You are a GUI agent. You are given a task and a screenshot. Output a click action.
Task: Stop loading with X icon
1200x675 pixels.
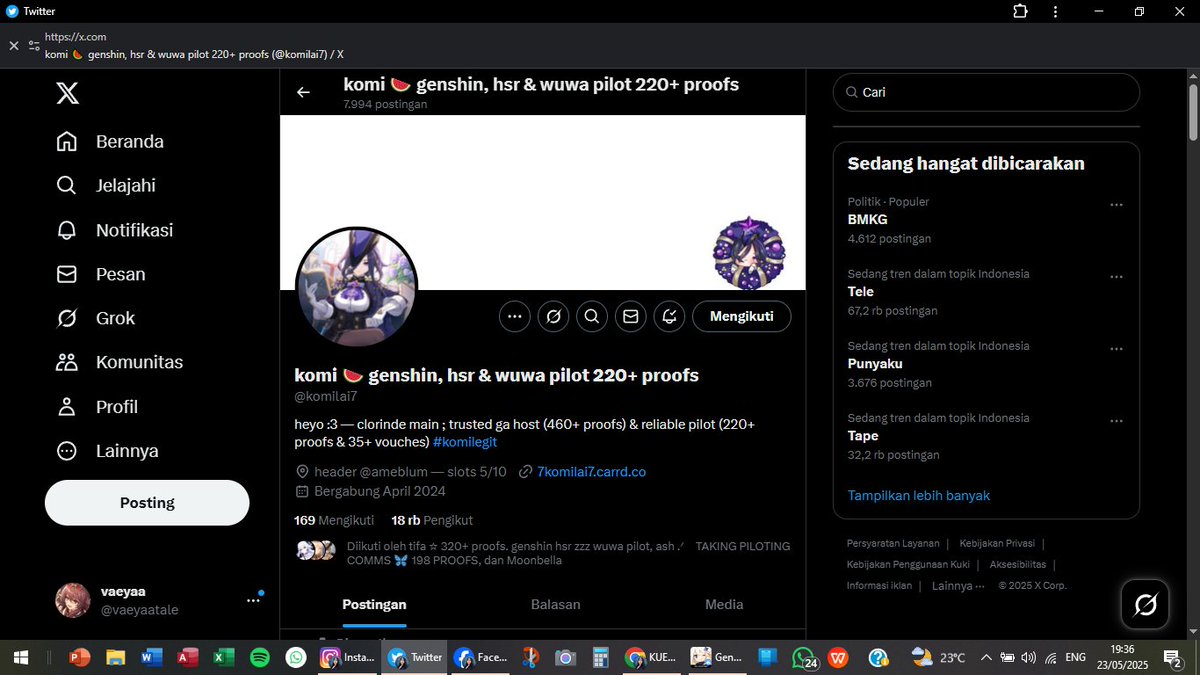13,46
